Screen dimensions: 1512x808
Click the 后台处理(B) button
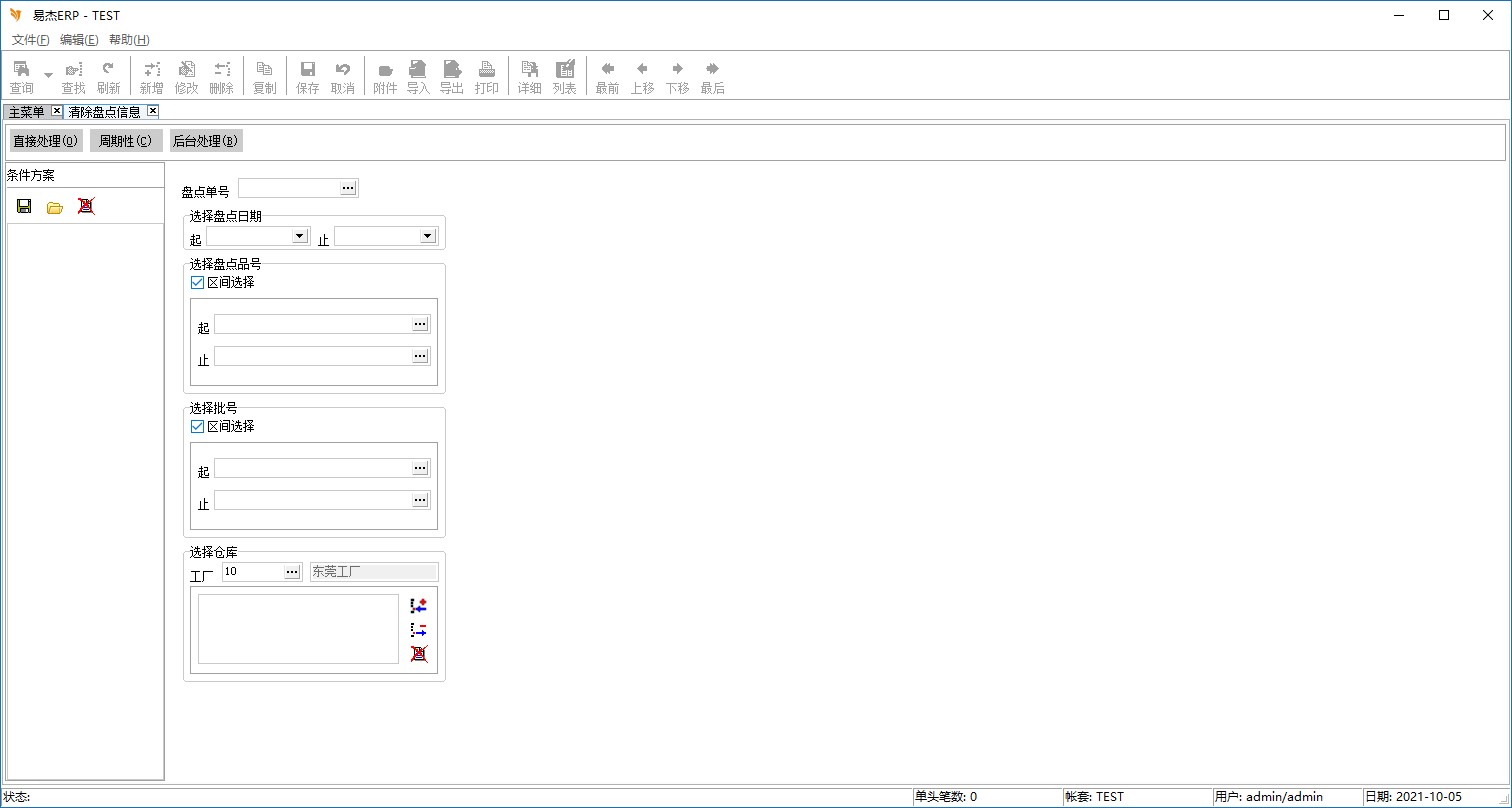[205, 141]
